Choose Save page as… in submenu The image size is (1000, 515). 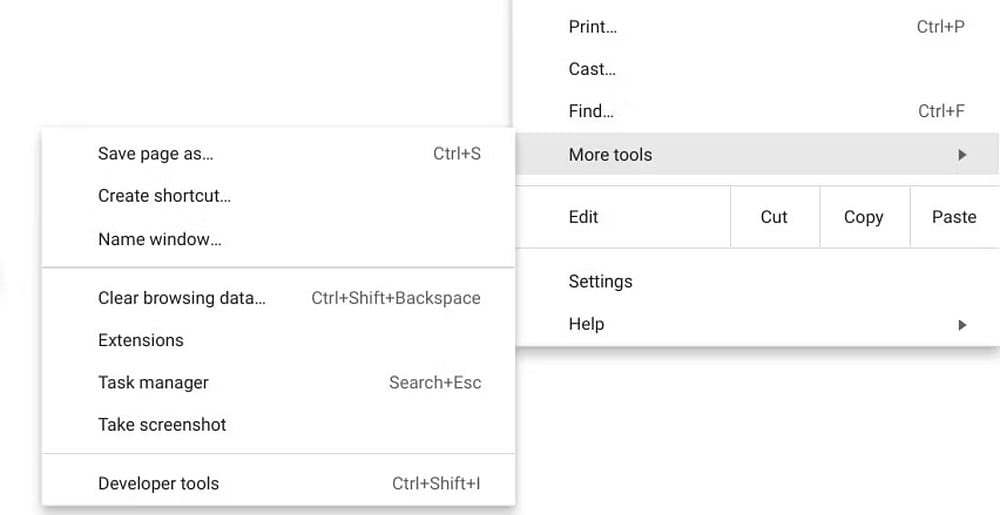tap(278, 154)
